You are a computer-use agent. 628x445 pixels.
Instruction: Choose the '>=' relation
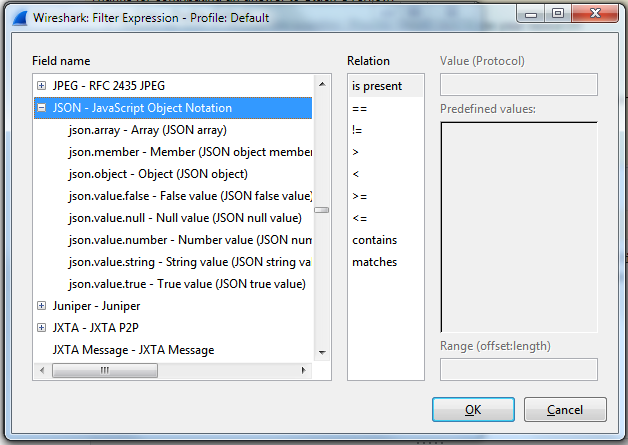click(x=386, y=196)
